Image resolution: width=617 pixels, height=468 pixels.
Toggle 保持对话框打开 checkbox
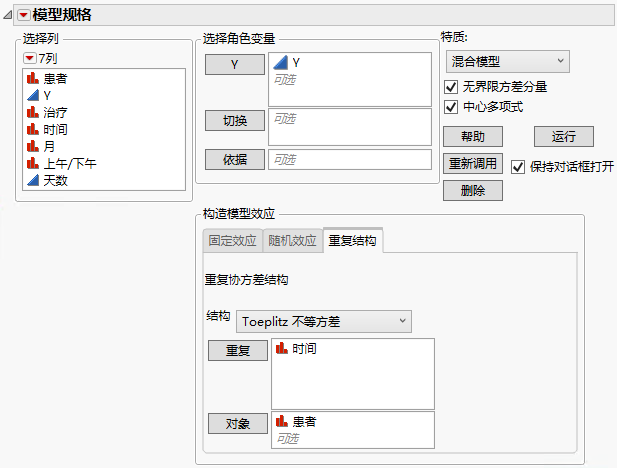[518, 166]
